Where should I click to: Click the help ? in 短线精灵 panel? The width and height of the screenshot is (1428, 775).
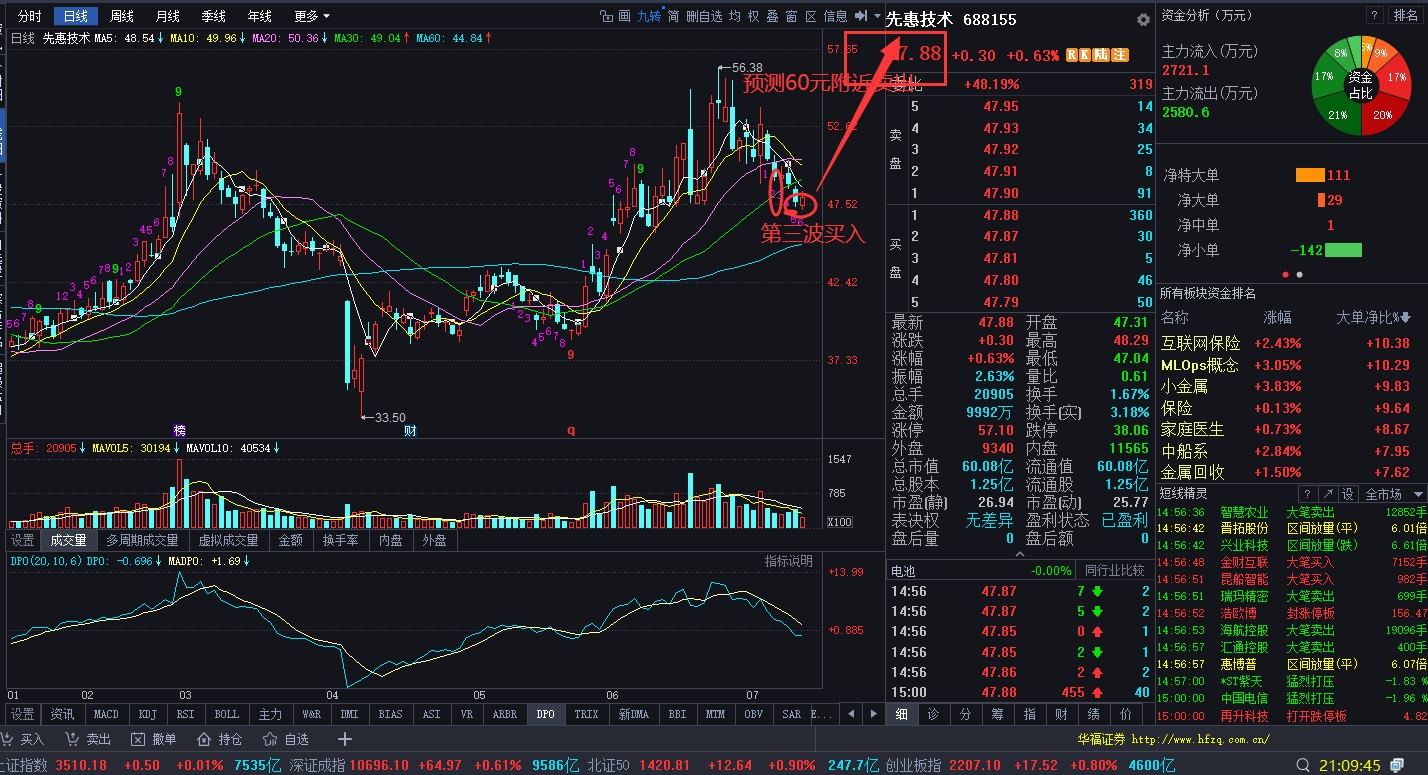click(1307, 494)
